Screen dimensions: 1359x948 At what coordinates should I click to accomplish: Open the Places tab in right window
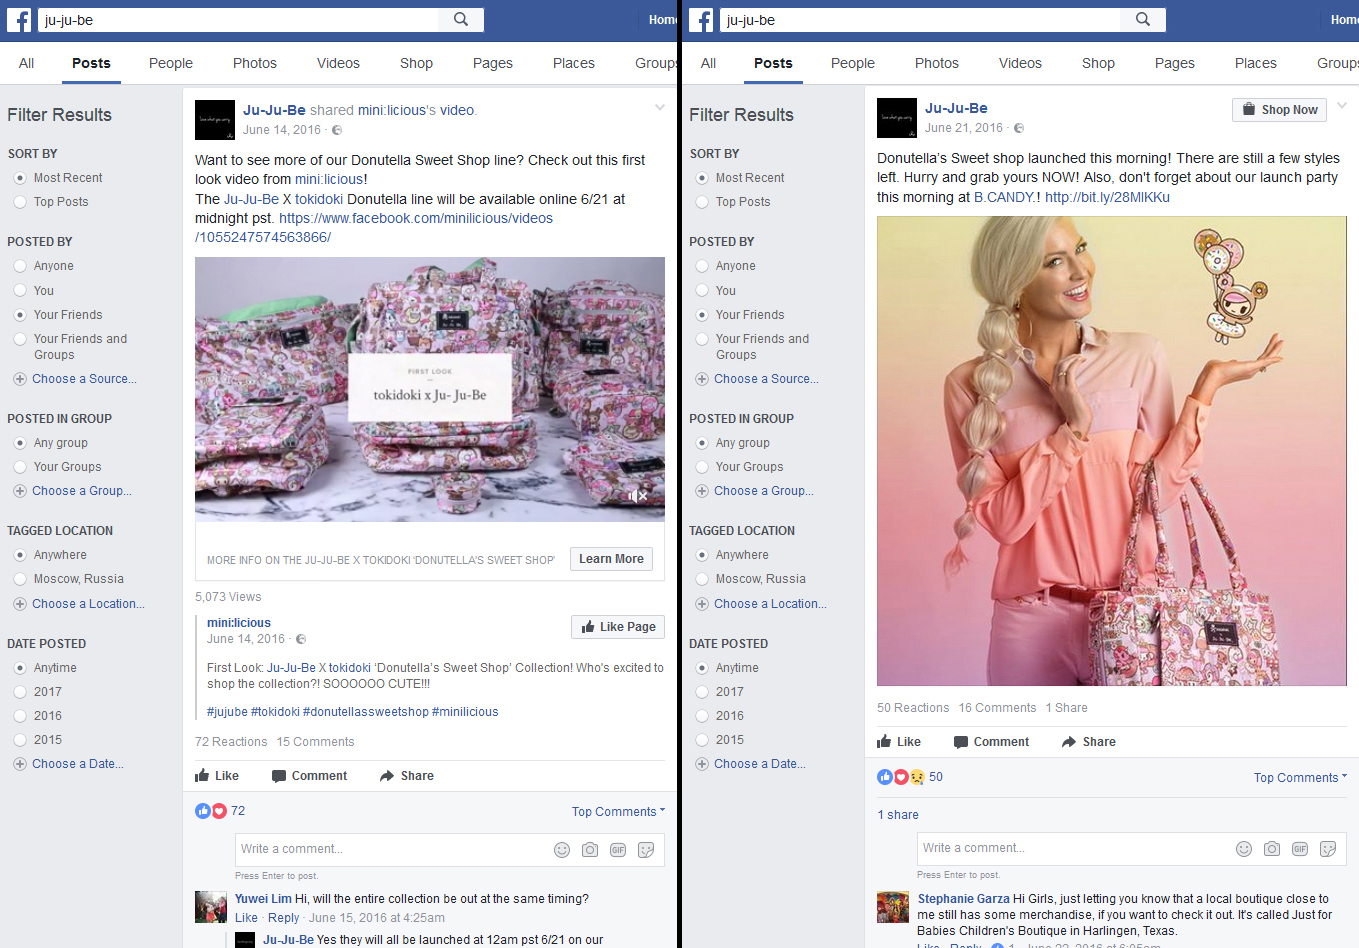pyautogui.click(x=1256, y=63)
